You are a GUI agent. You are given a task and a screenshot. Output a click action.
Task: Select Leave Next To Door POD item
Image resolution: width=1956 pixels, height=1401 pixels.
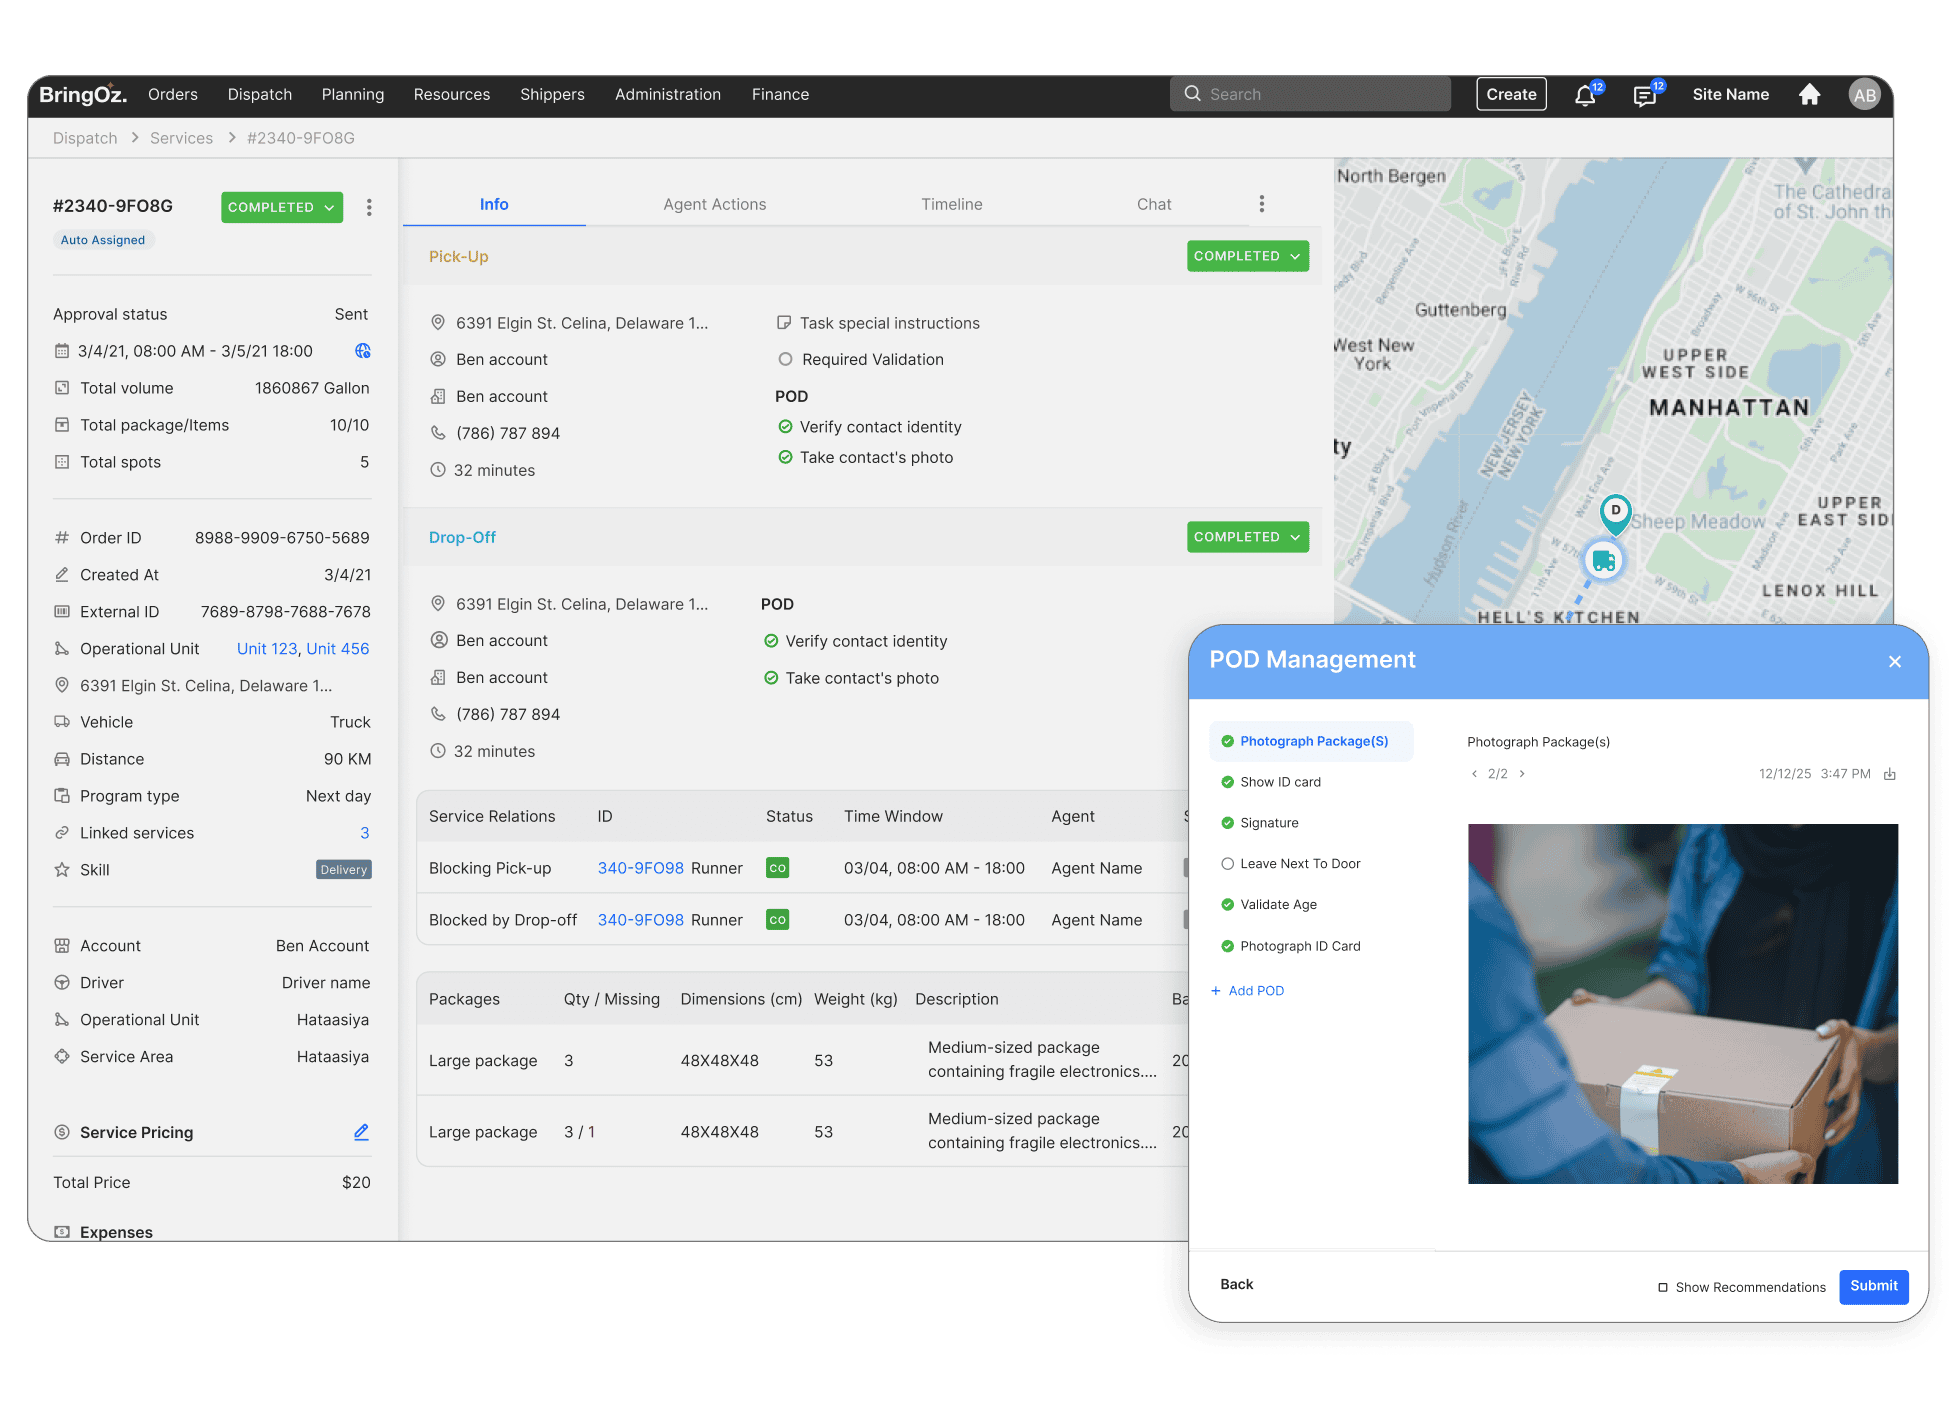pos(1291,864)
